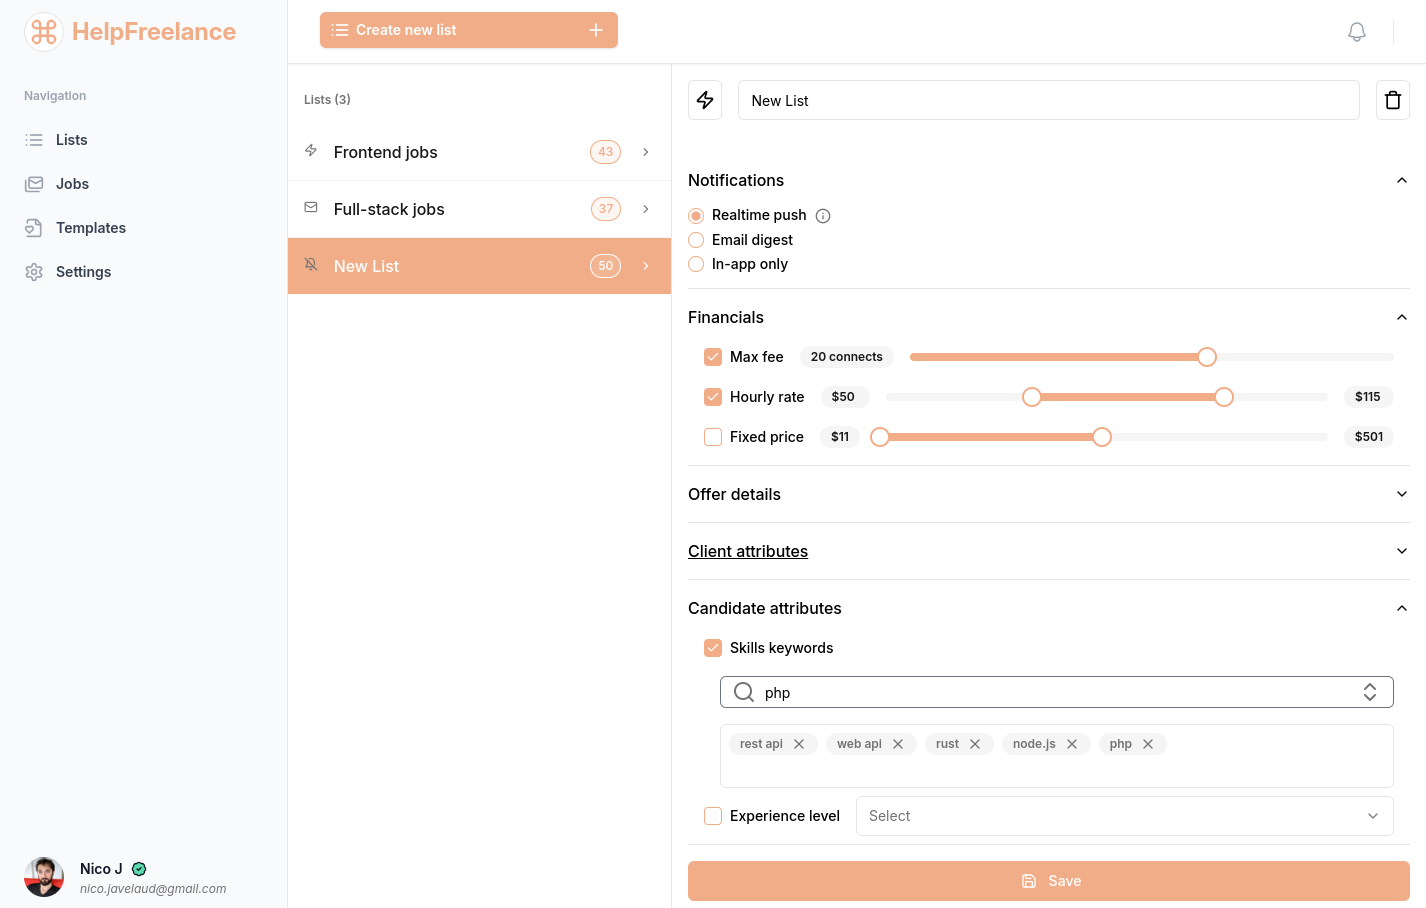
Task: Open the Experience level Select dropdown
Action: (x=1124, y=816)
